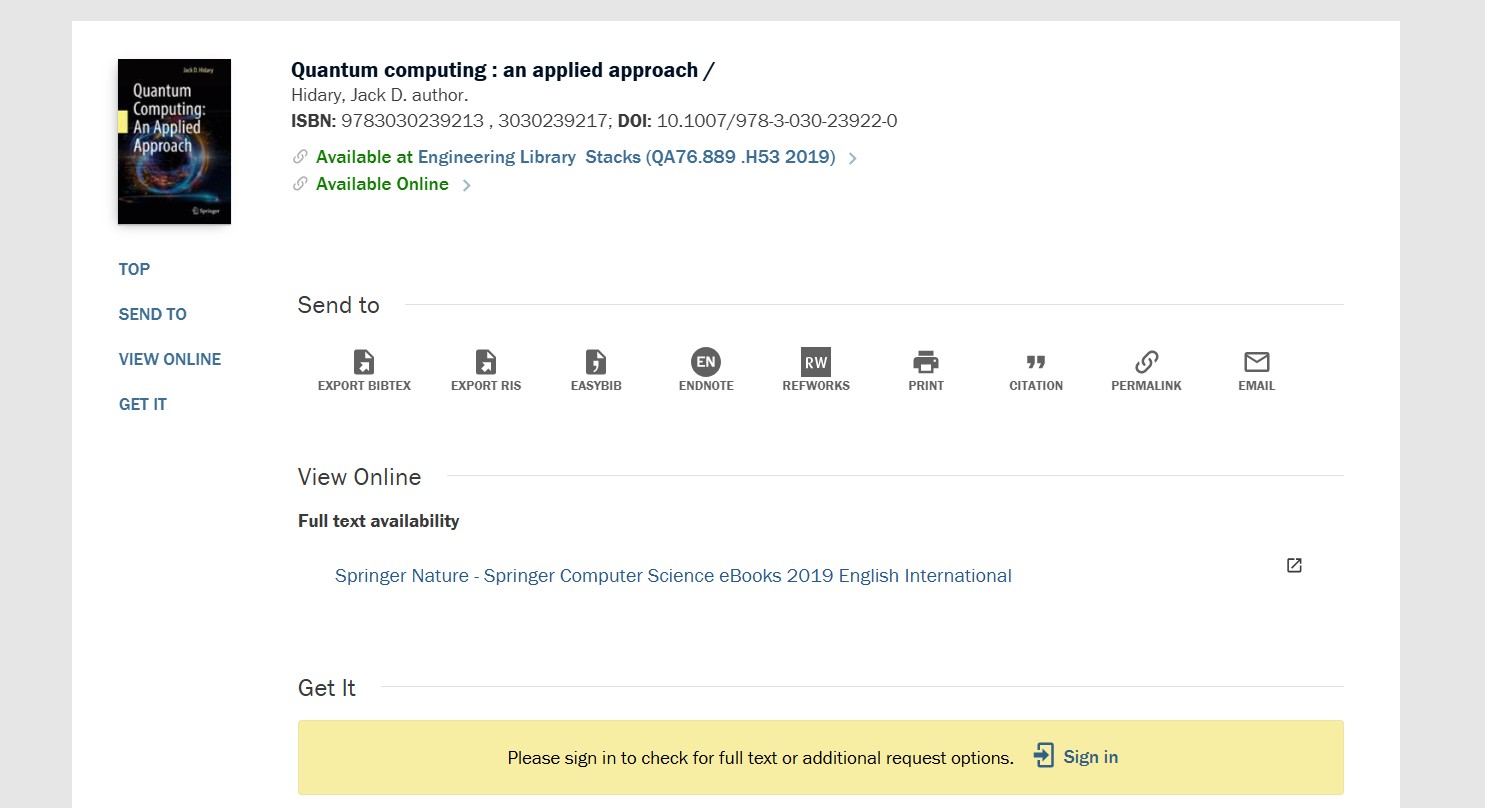Click the Quantum Computing book cover thumbnail
The image size is (1485, 808).
coord(174,141)
